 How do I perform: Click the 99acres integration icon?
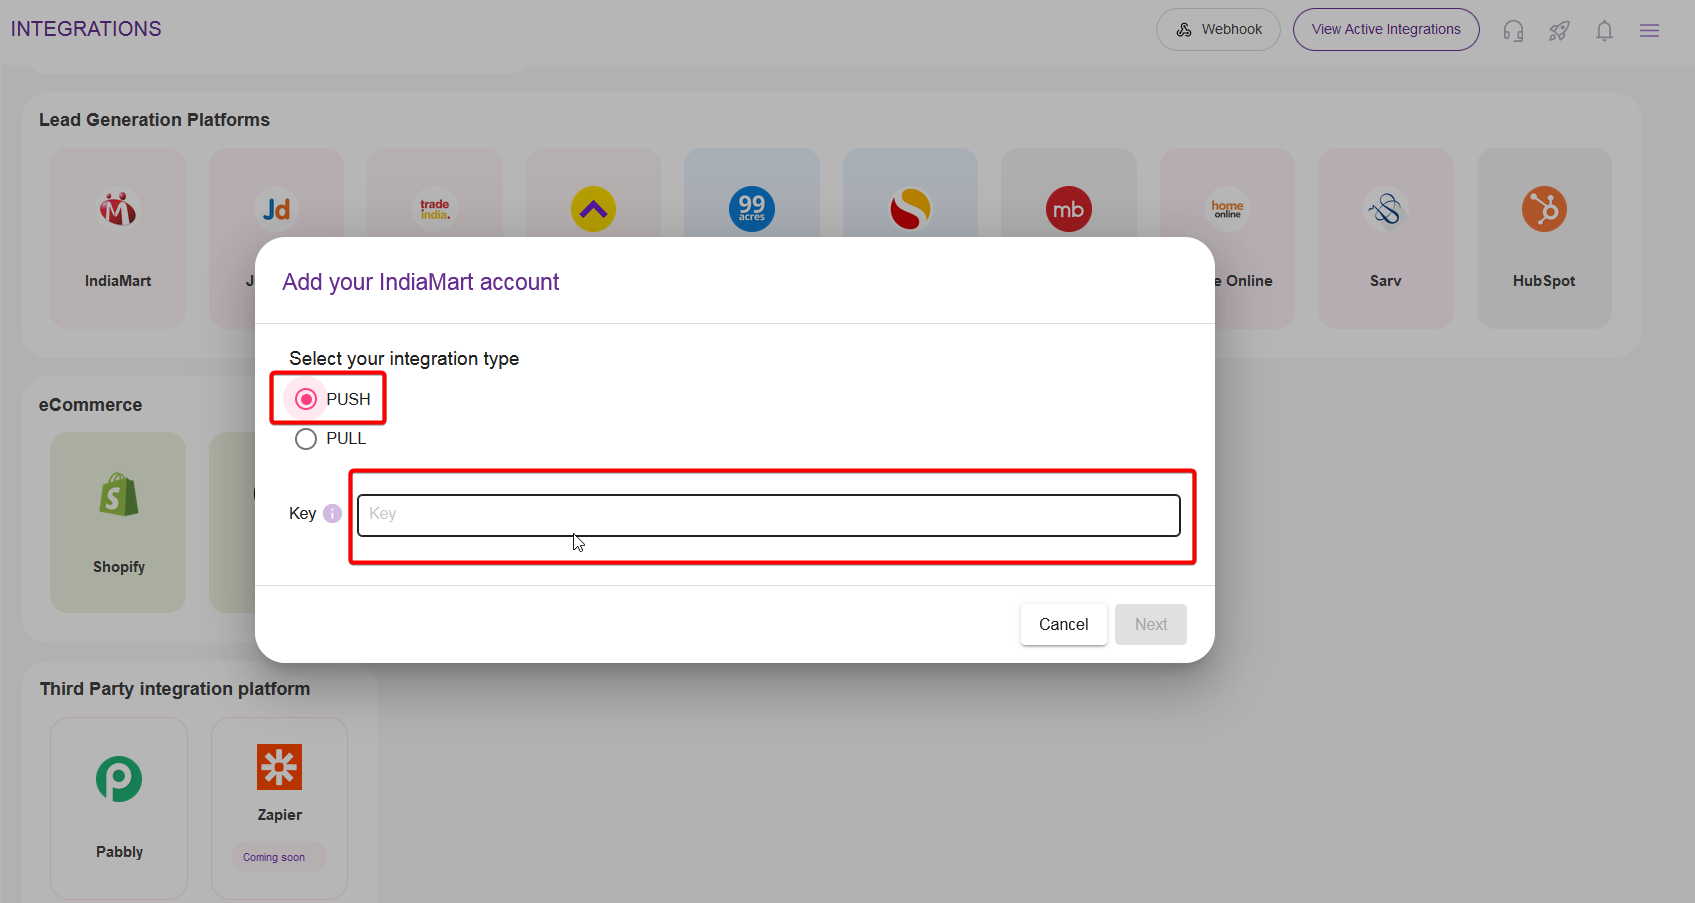tap(751, 209)
